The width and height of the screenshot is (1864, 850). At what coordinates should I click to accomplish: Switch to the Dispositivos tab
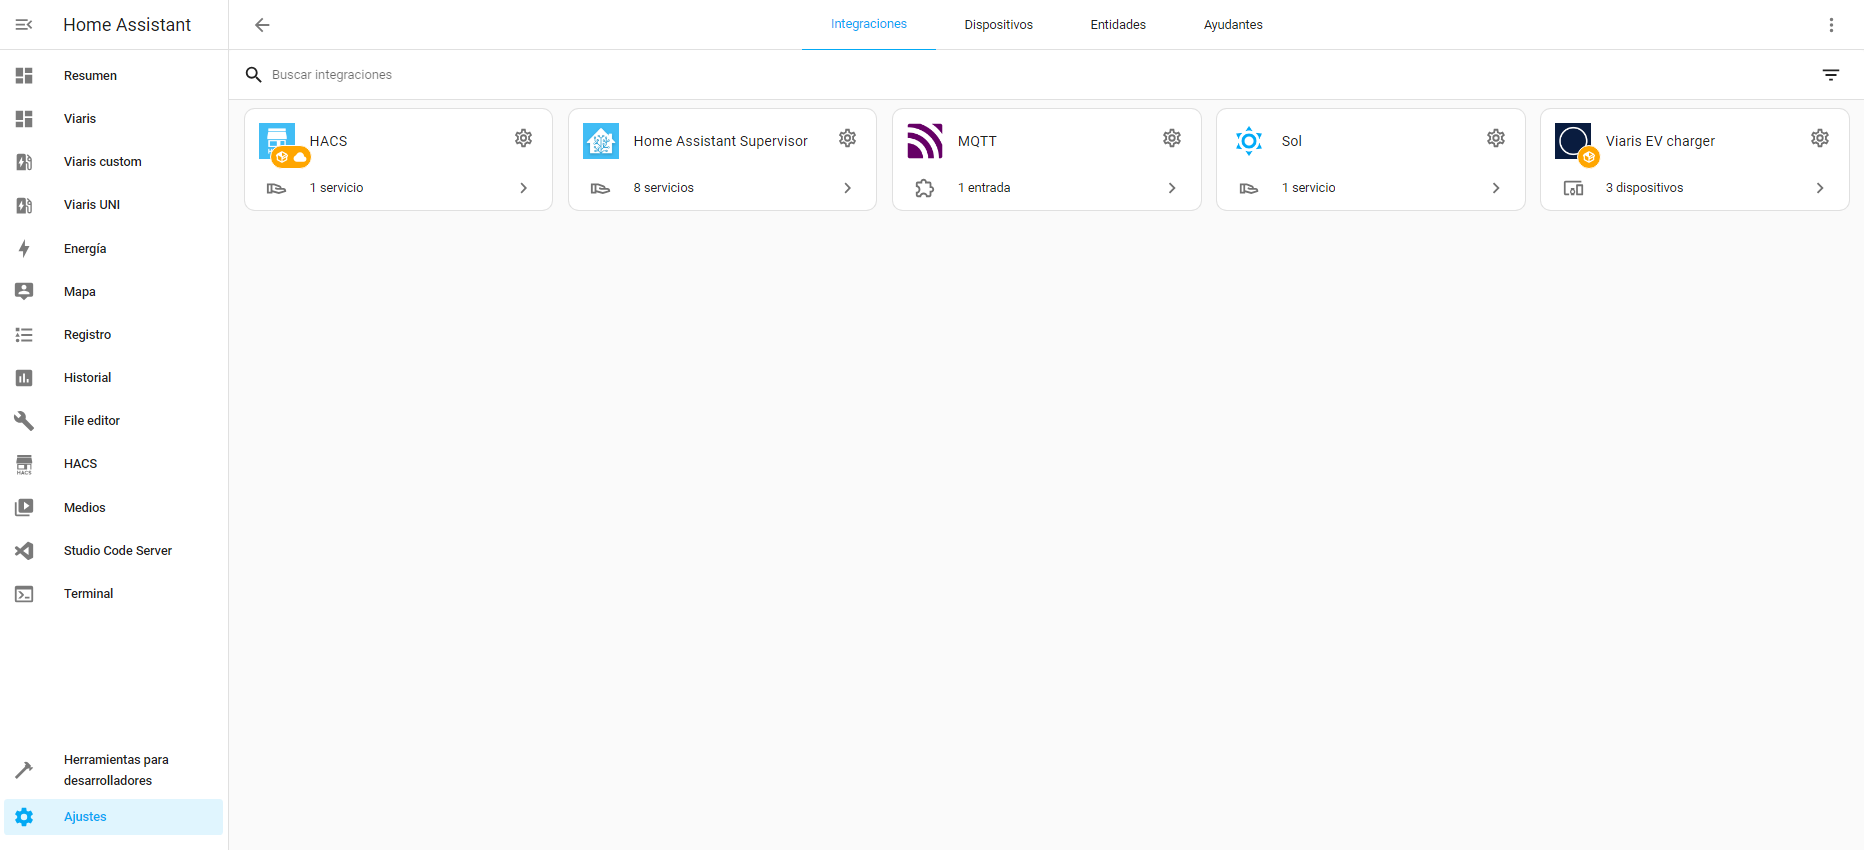999,25
